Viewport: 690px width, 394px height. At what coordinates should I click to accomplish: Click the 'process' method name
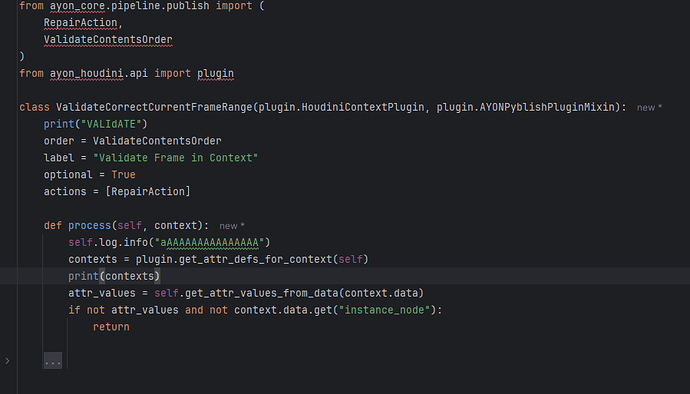point(89,225)
